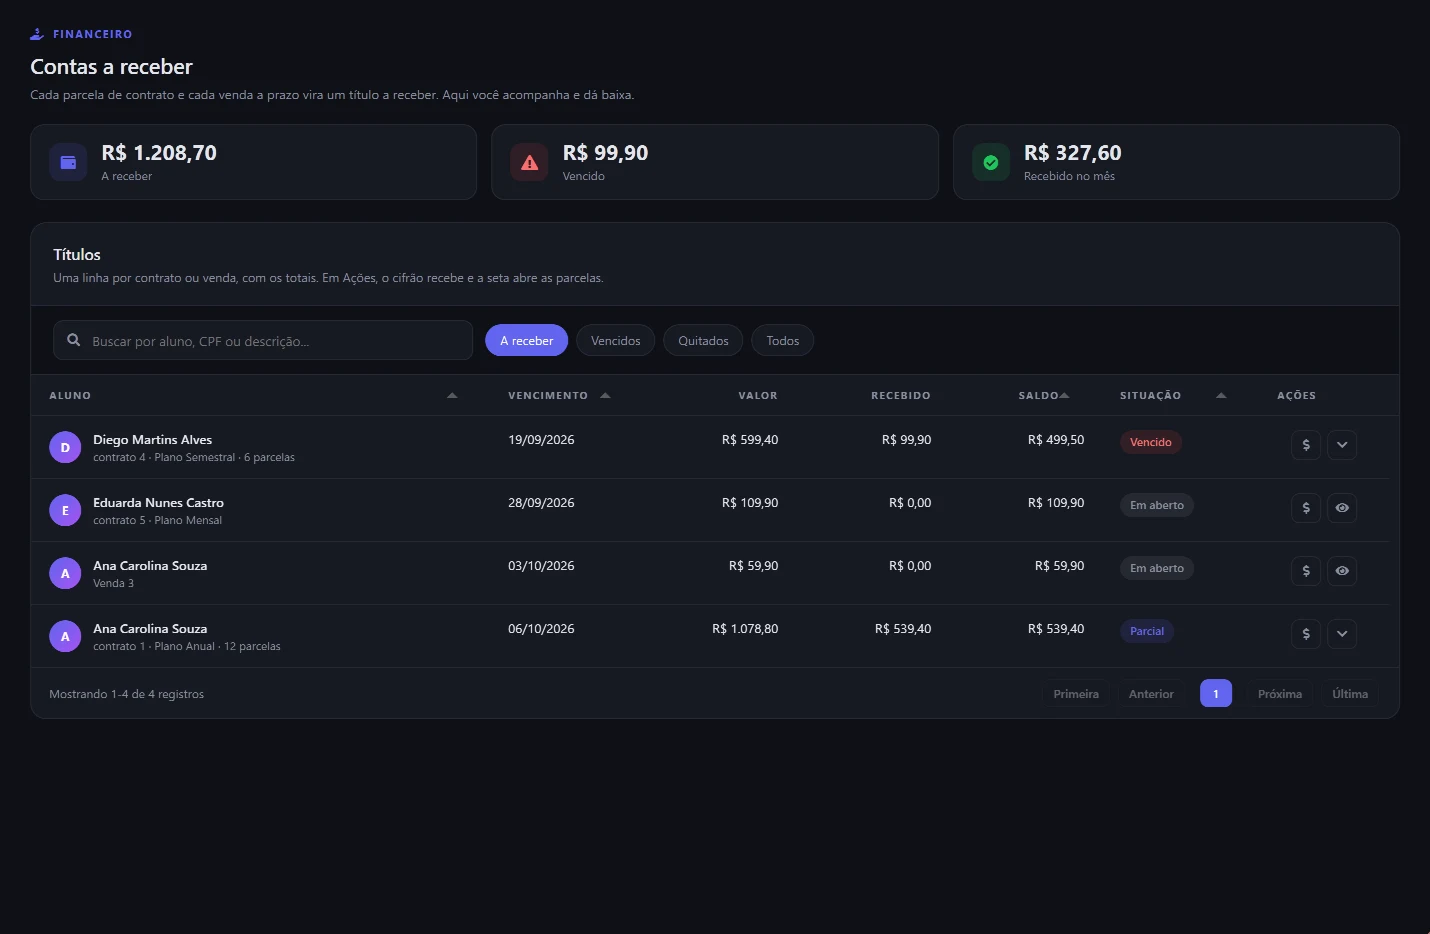Screen dimensions: 1430x934
Task: Click the due date 19/09/2026
Action: tap(541, 440)
